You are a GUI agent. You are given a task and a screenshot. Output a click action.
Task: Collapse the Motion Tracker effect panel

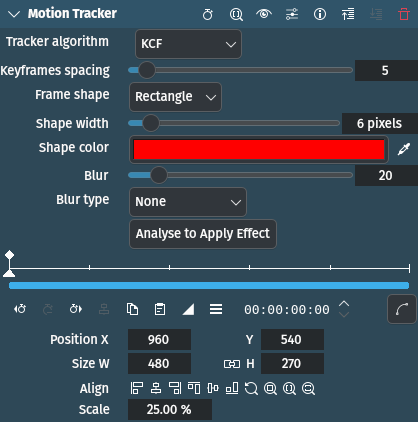coord(14,14)
